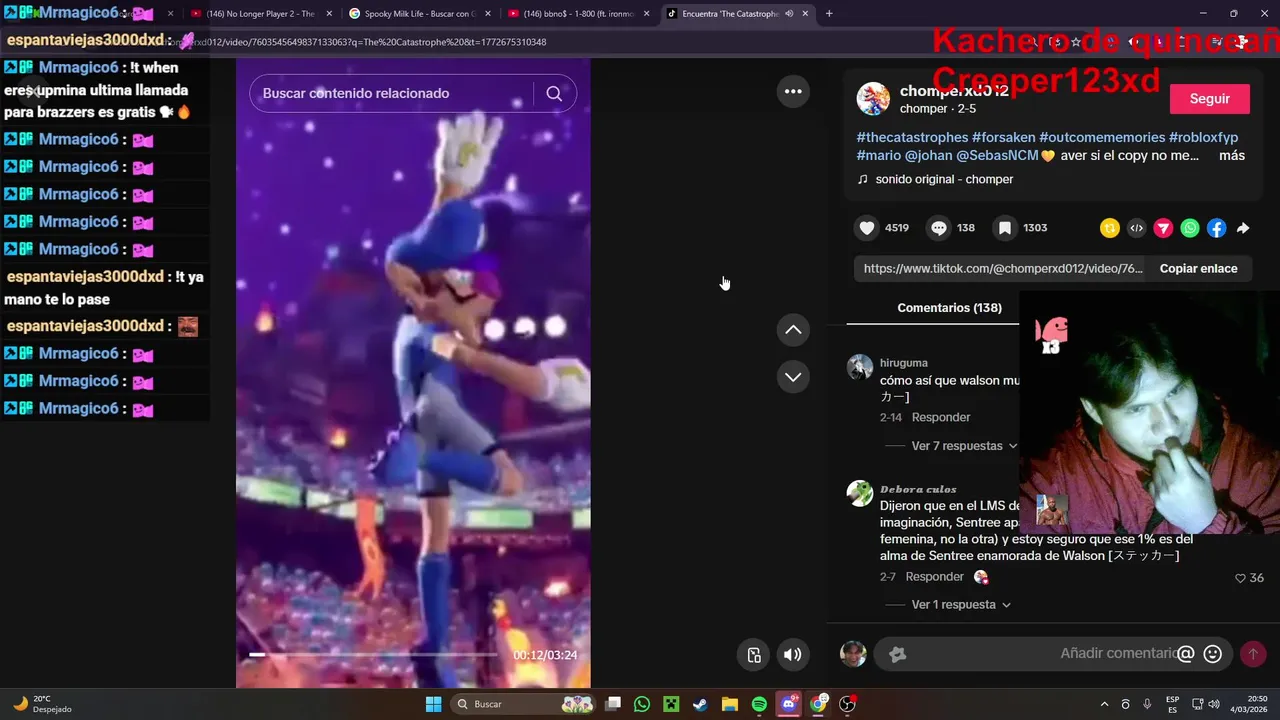Open emoji picker in comment box
The width and height of the screenshot is (1280, 720).
(1213, 654)
